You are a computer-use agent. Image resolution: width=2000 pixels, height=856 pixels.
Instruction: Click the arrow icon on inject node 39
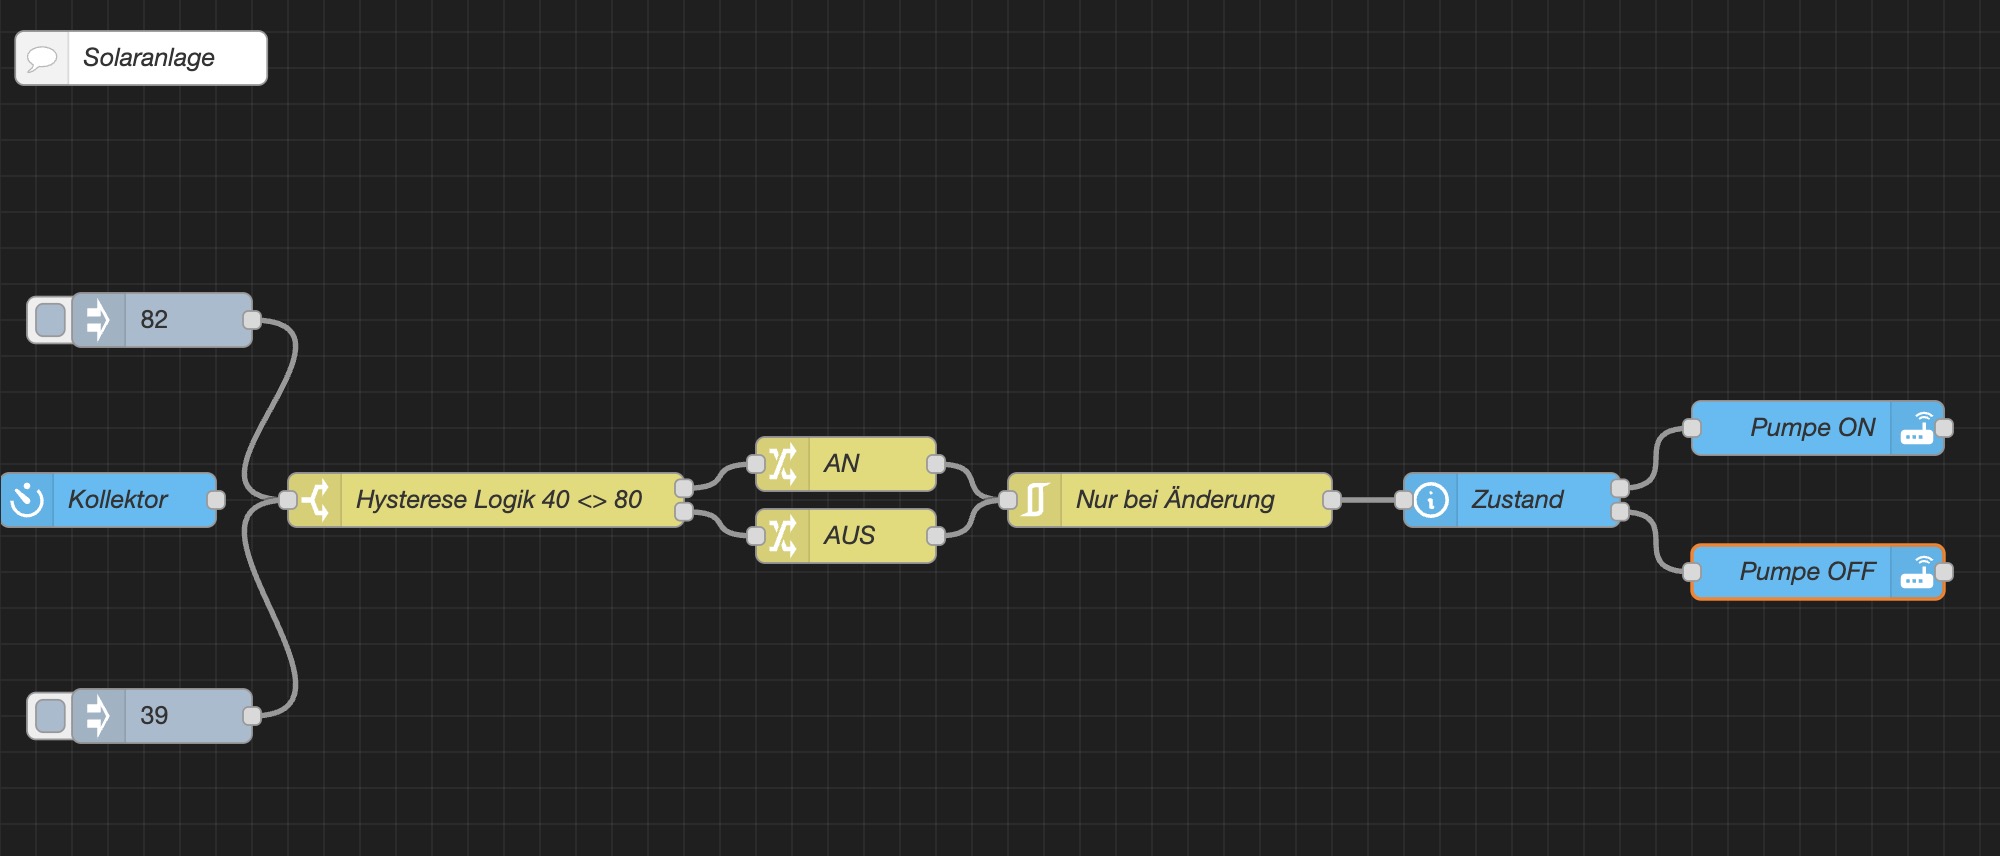tap(98, 716)
